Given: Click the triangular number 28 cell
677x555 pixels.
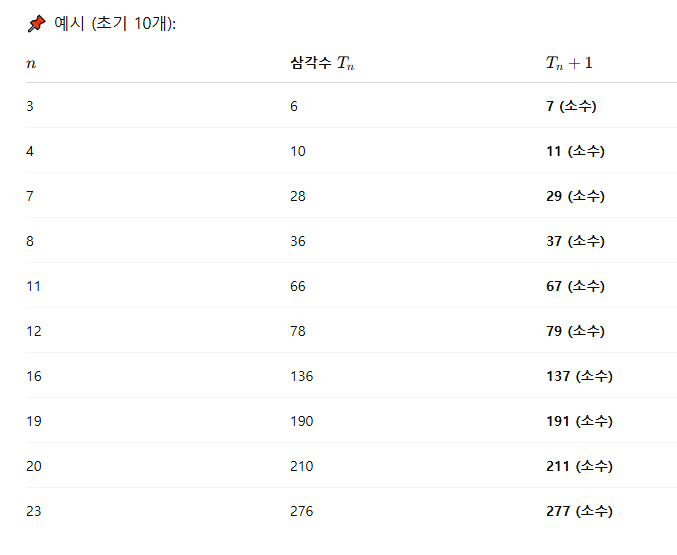Looking at the screenshot, I should (x=298, y=196).
